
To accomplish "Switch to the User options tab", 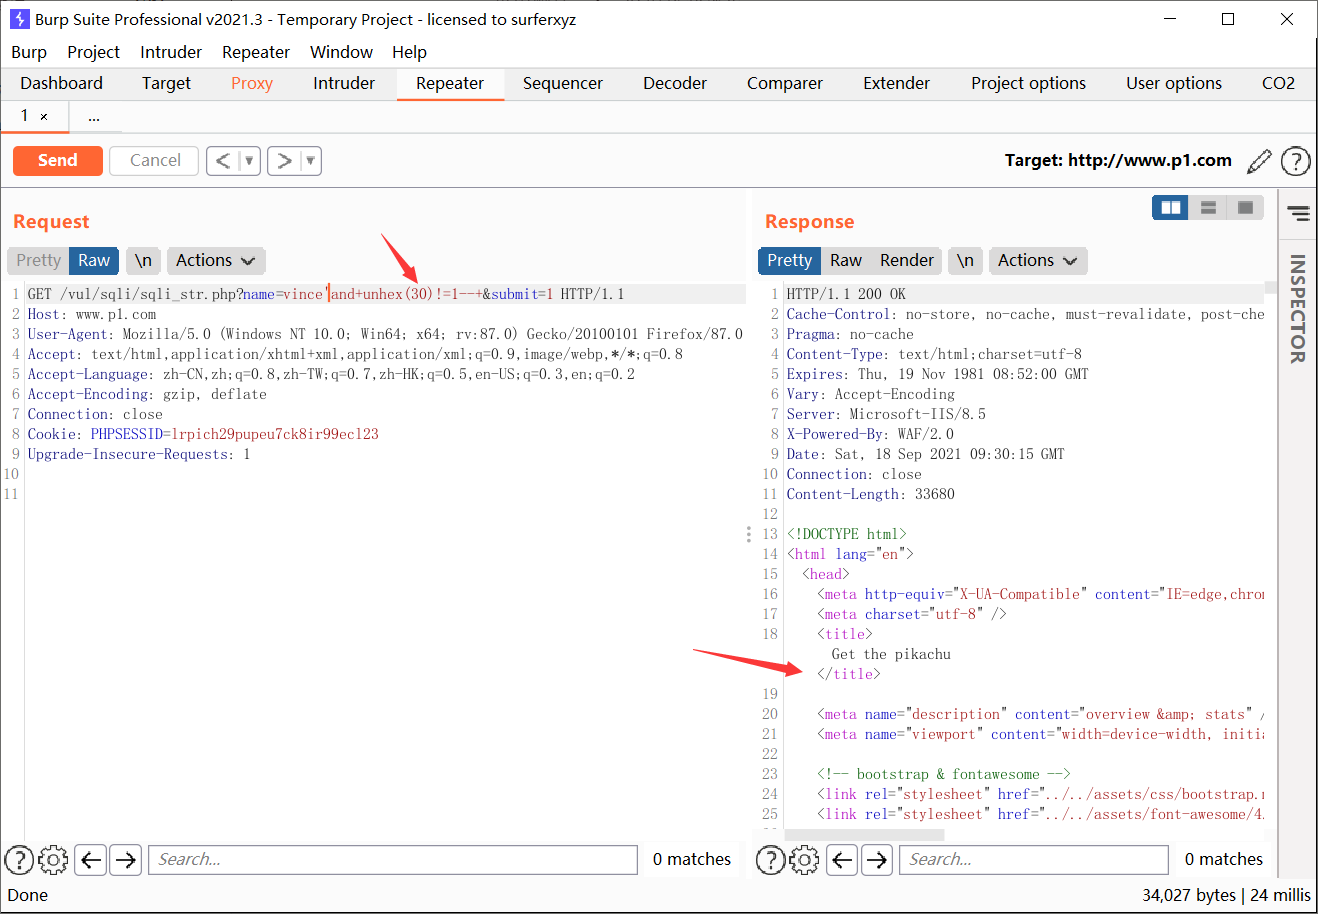I will click(x=1174, y=83).
